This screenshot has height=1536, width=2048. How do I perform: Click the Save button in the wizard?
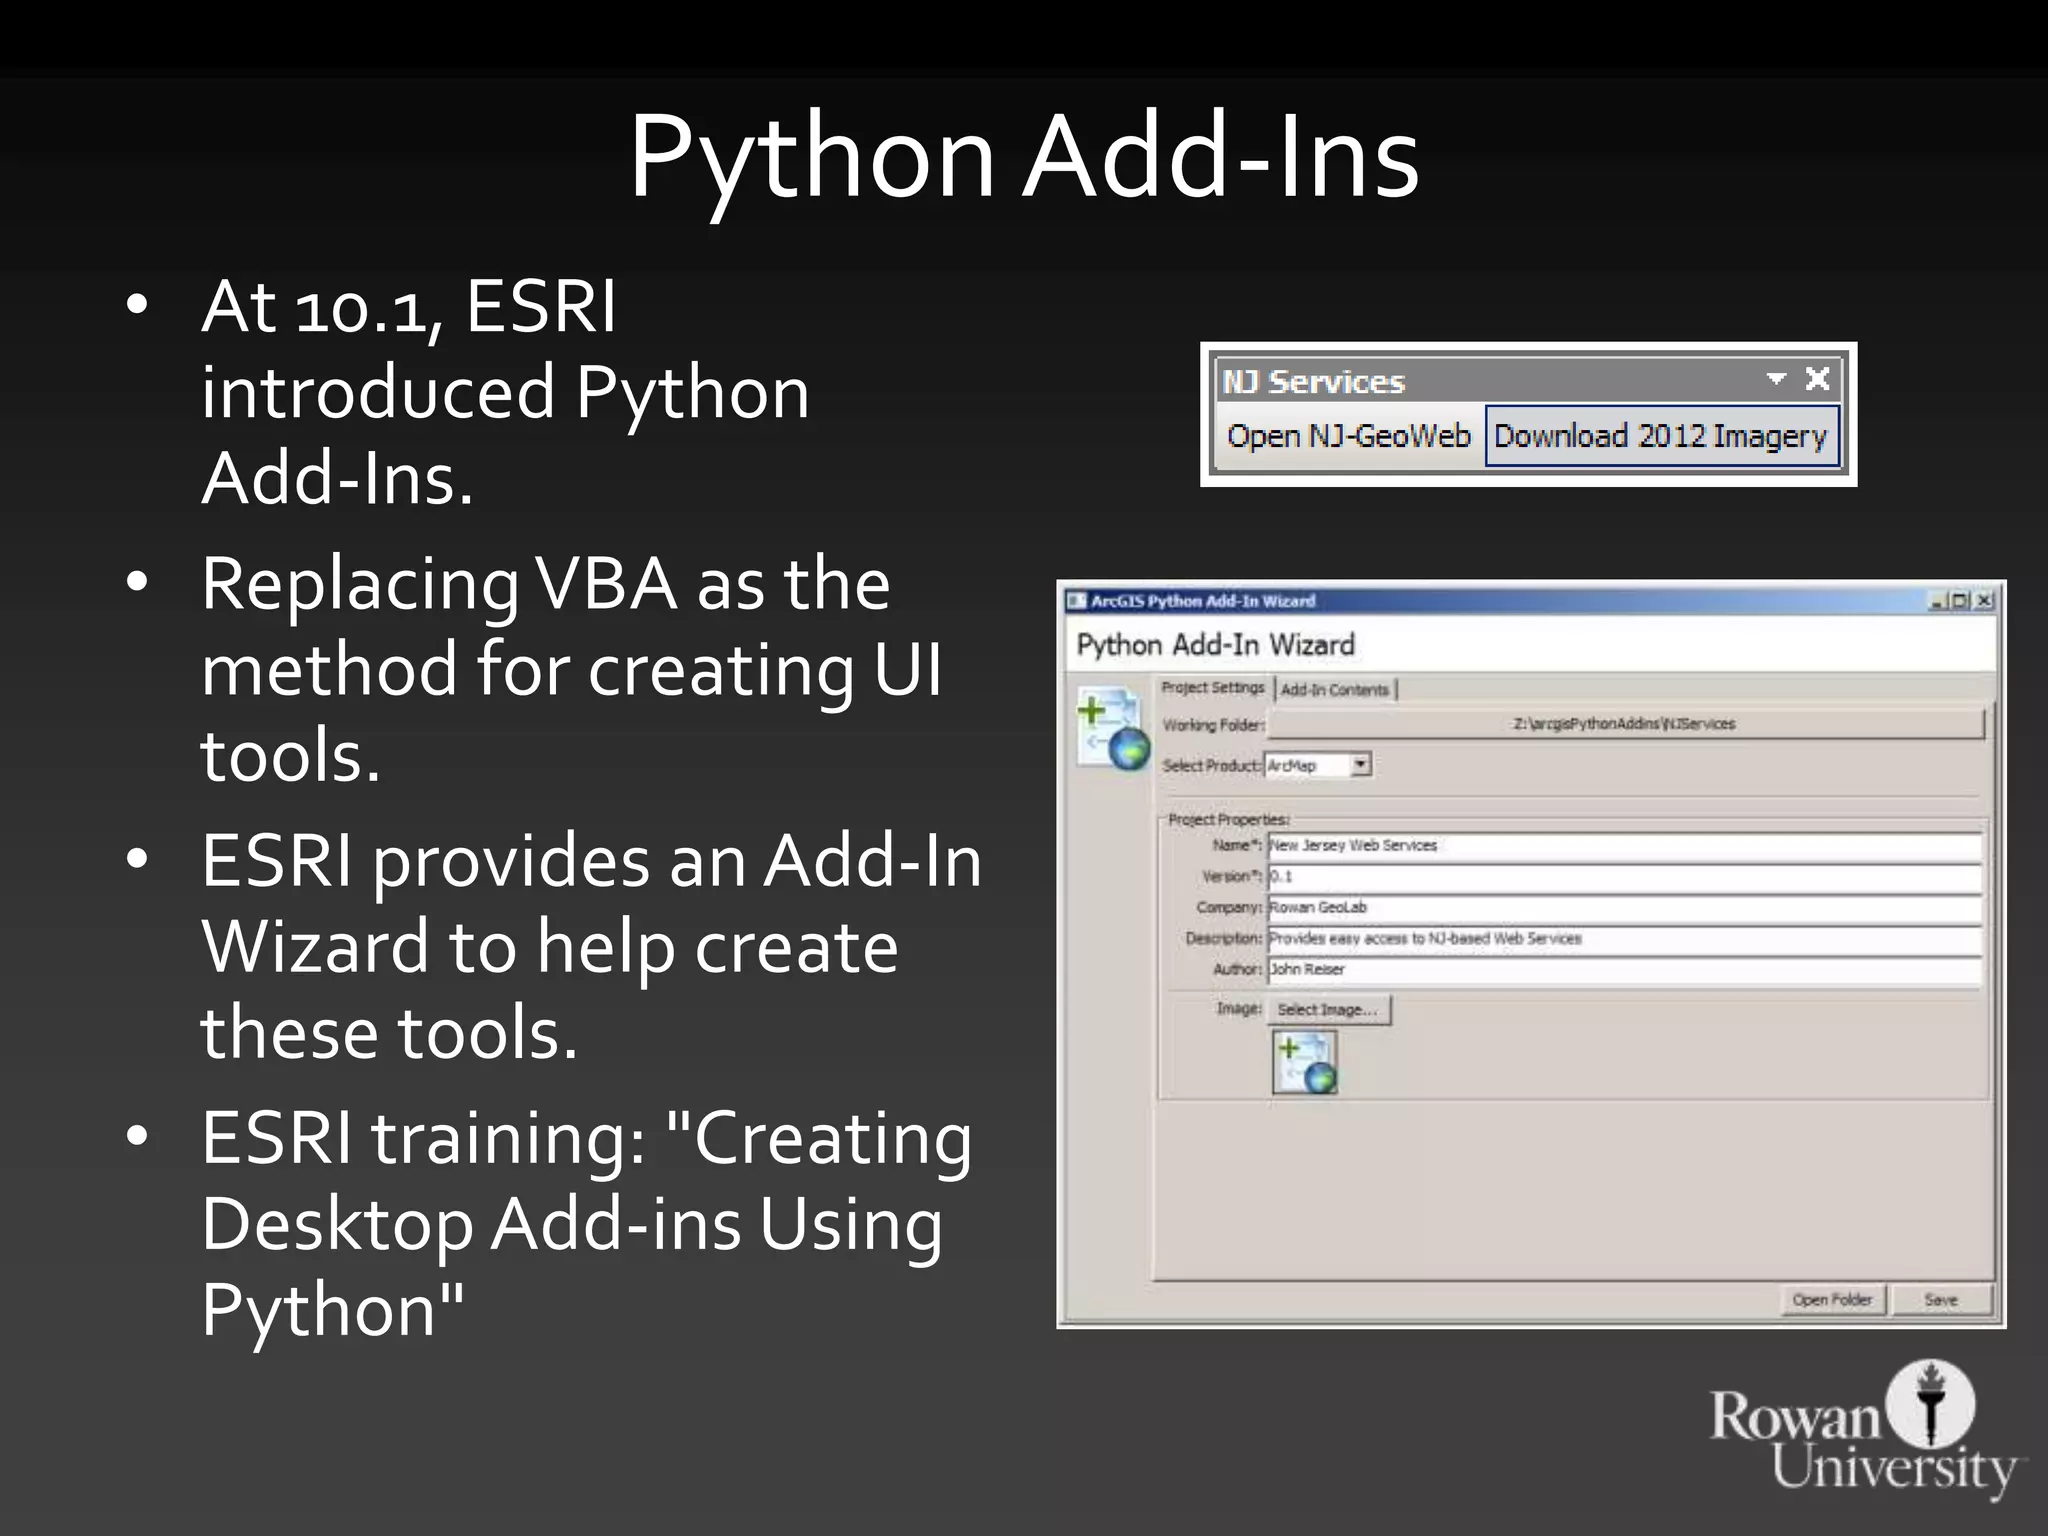pyautogui.click(x=1941, y=1300)
